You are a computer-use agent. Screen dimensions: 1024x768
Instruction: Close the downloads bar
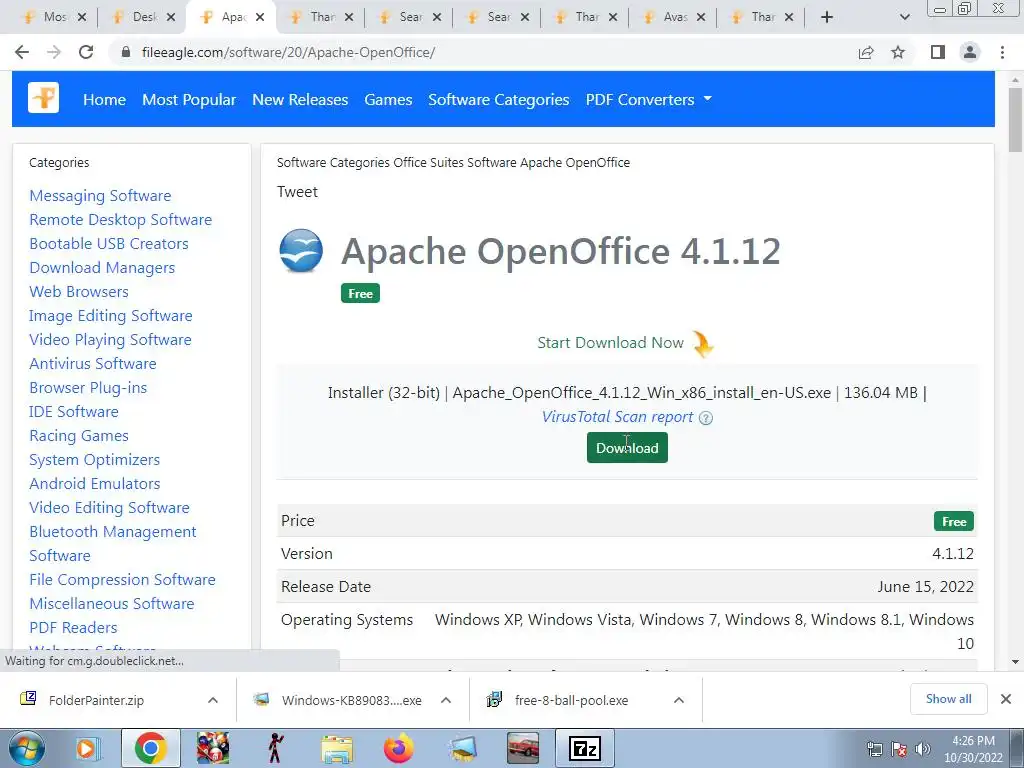pos(1006,699)
